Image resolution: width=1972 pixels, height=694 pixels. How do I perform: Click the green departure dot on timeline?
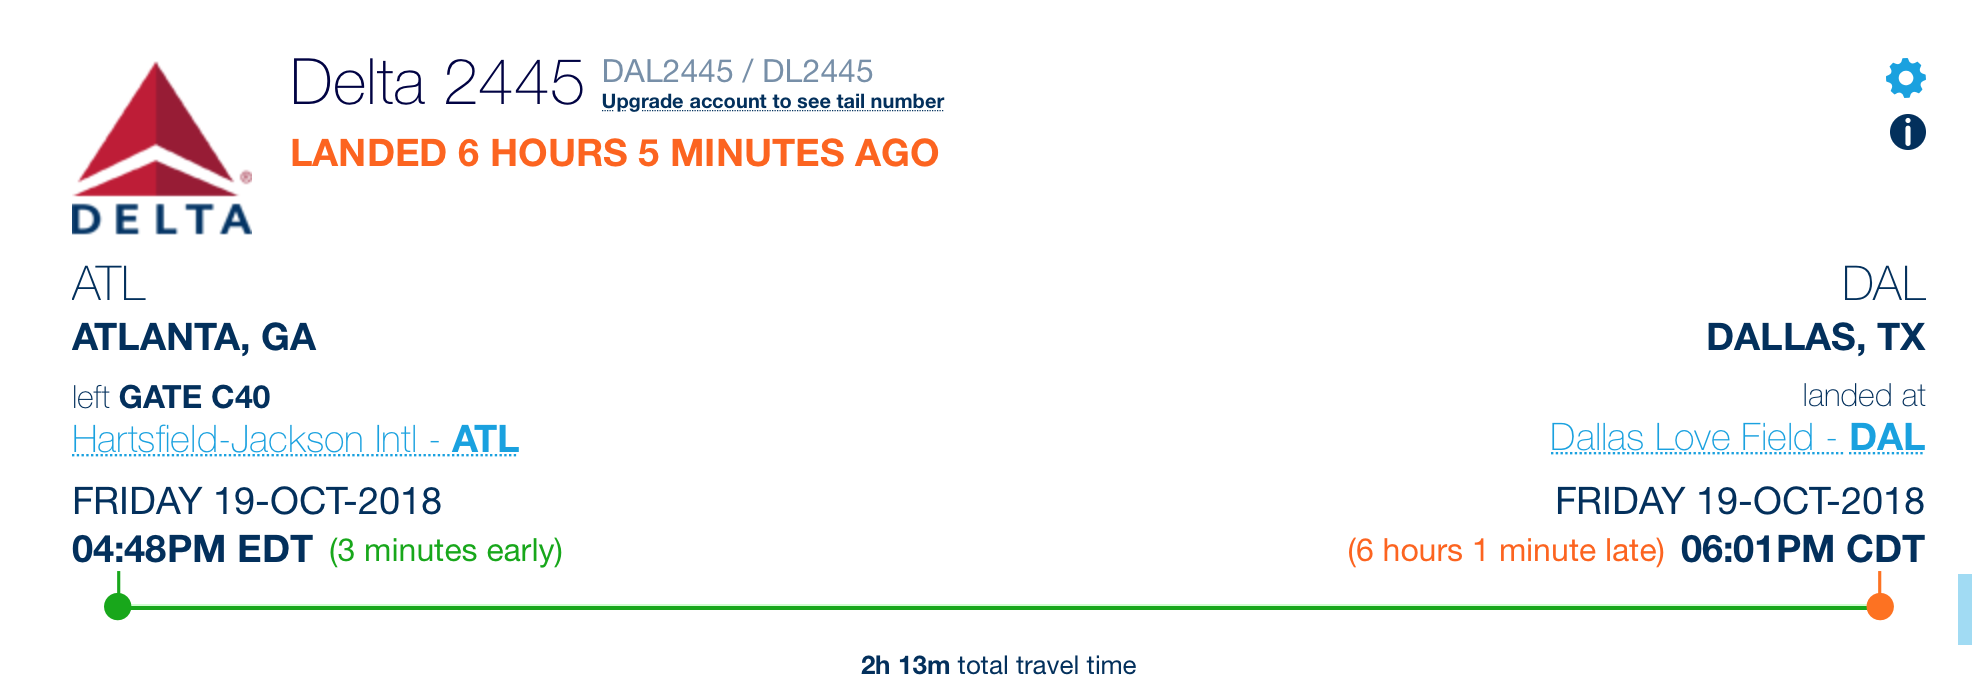[118, 606]
